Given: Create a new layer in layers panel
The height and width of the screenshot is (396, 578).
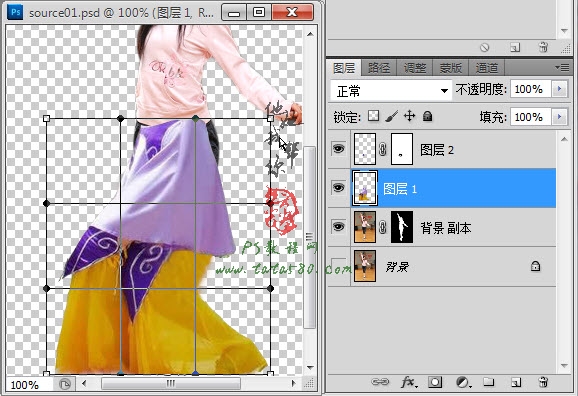Looking at the screenshot, I should (516, 382).
